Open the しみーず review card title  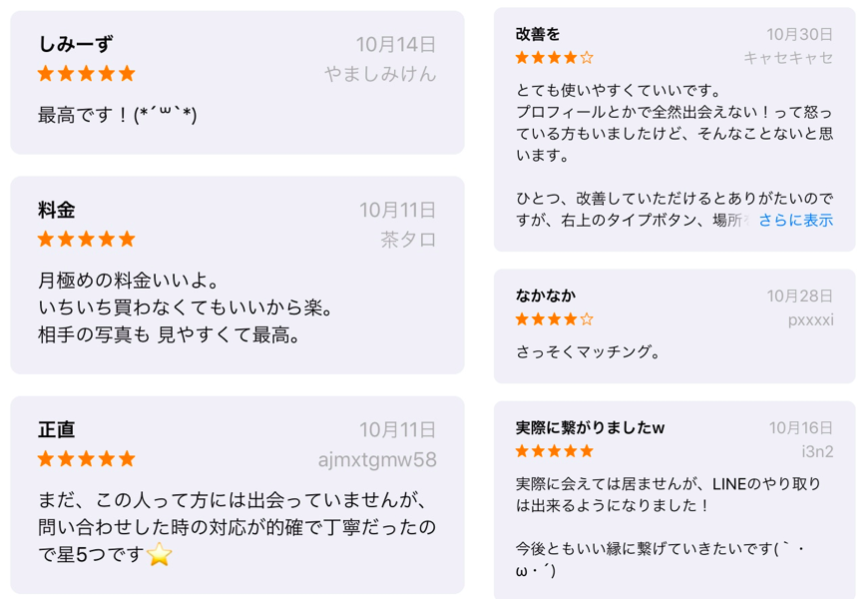75,44
